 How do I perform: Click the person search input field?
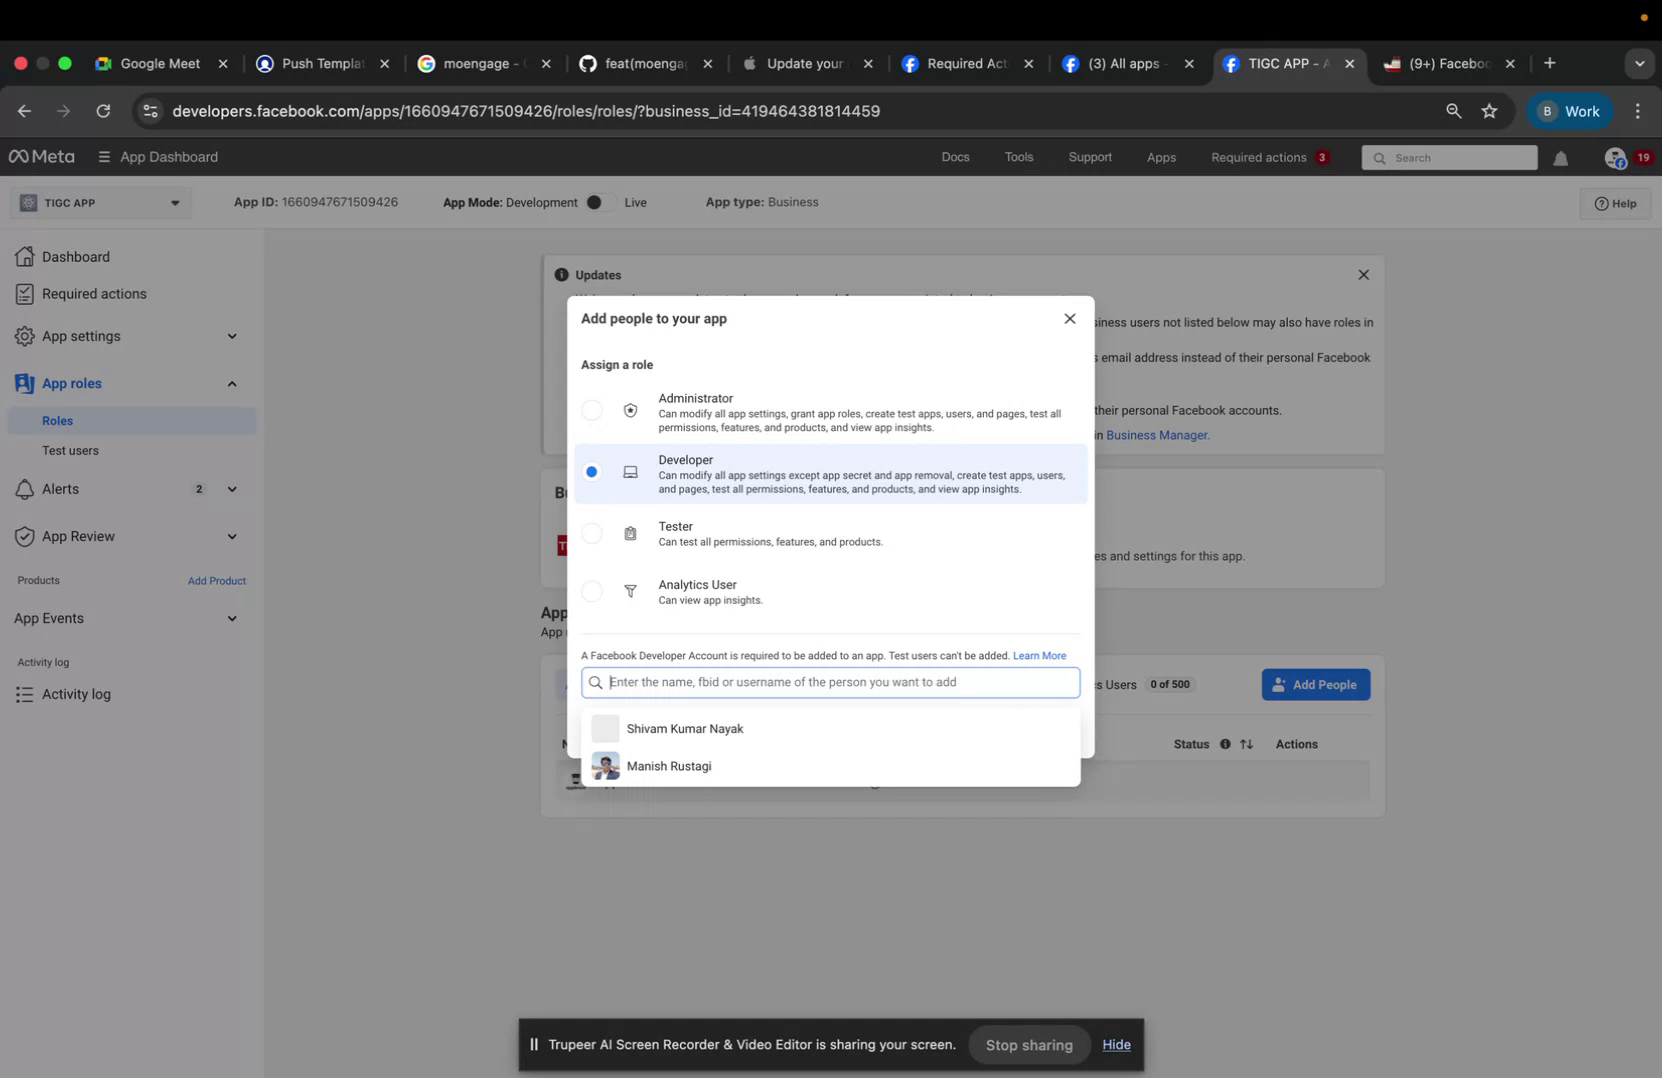tap(829, 682)
